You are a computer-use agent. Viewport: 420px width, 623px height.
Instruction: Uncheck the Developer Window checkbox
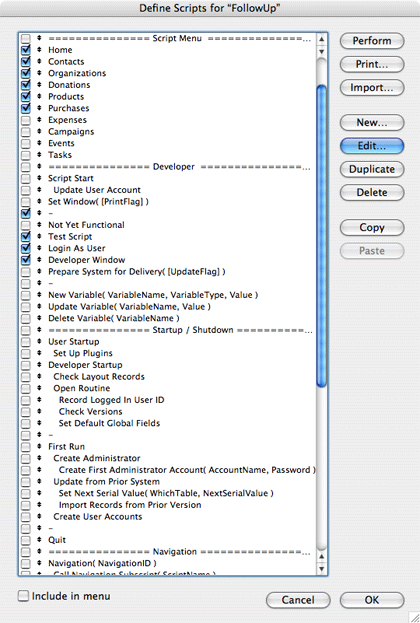click(25, 260)
